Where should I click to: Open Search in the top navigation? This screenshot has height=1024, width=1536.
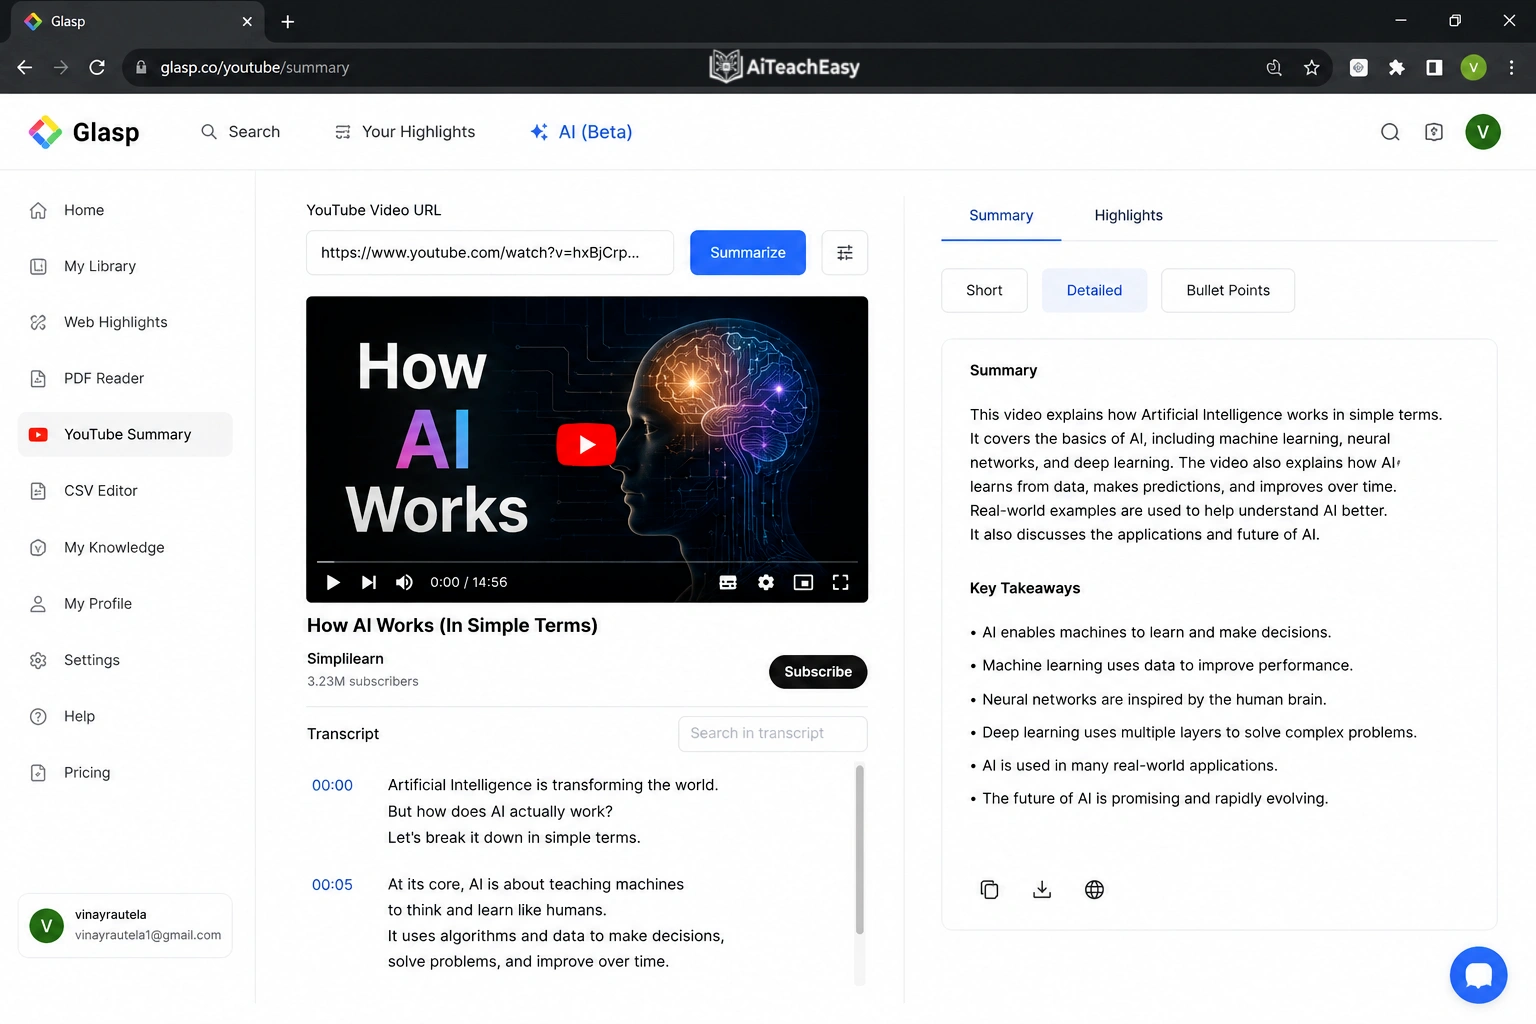point(240,132)
